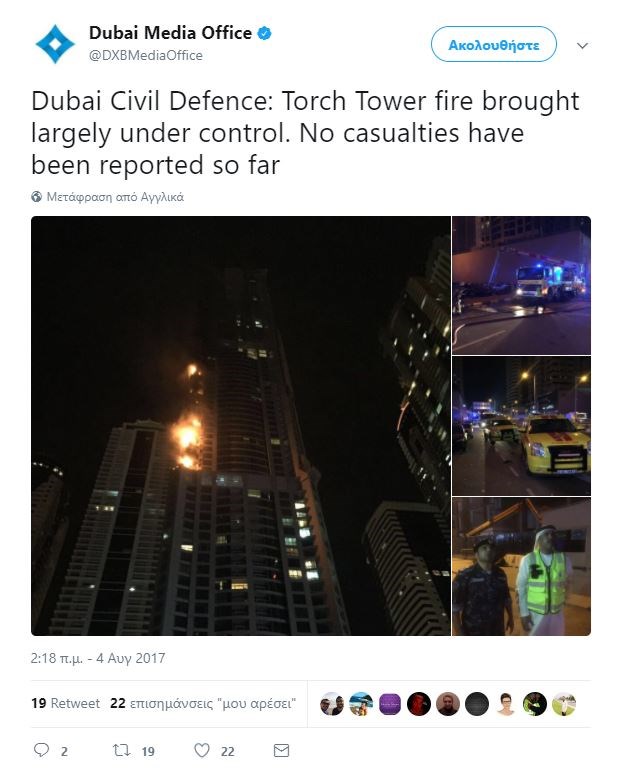The width and height of the screenshot is (630, 768).
Task: Send via direct message envelope icon
Action: pyautogui.click(x=281, y=750)
